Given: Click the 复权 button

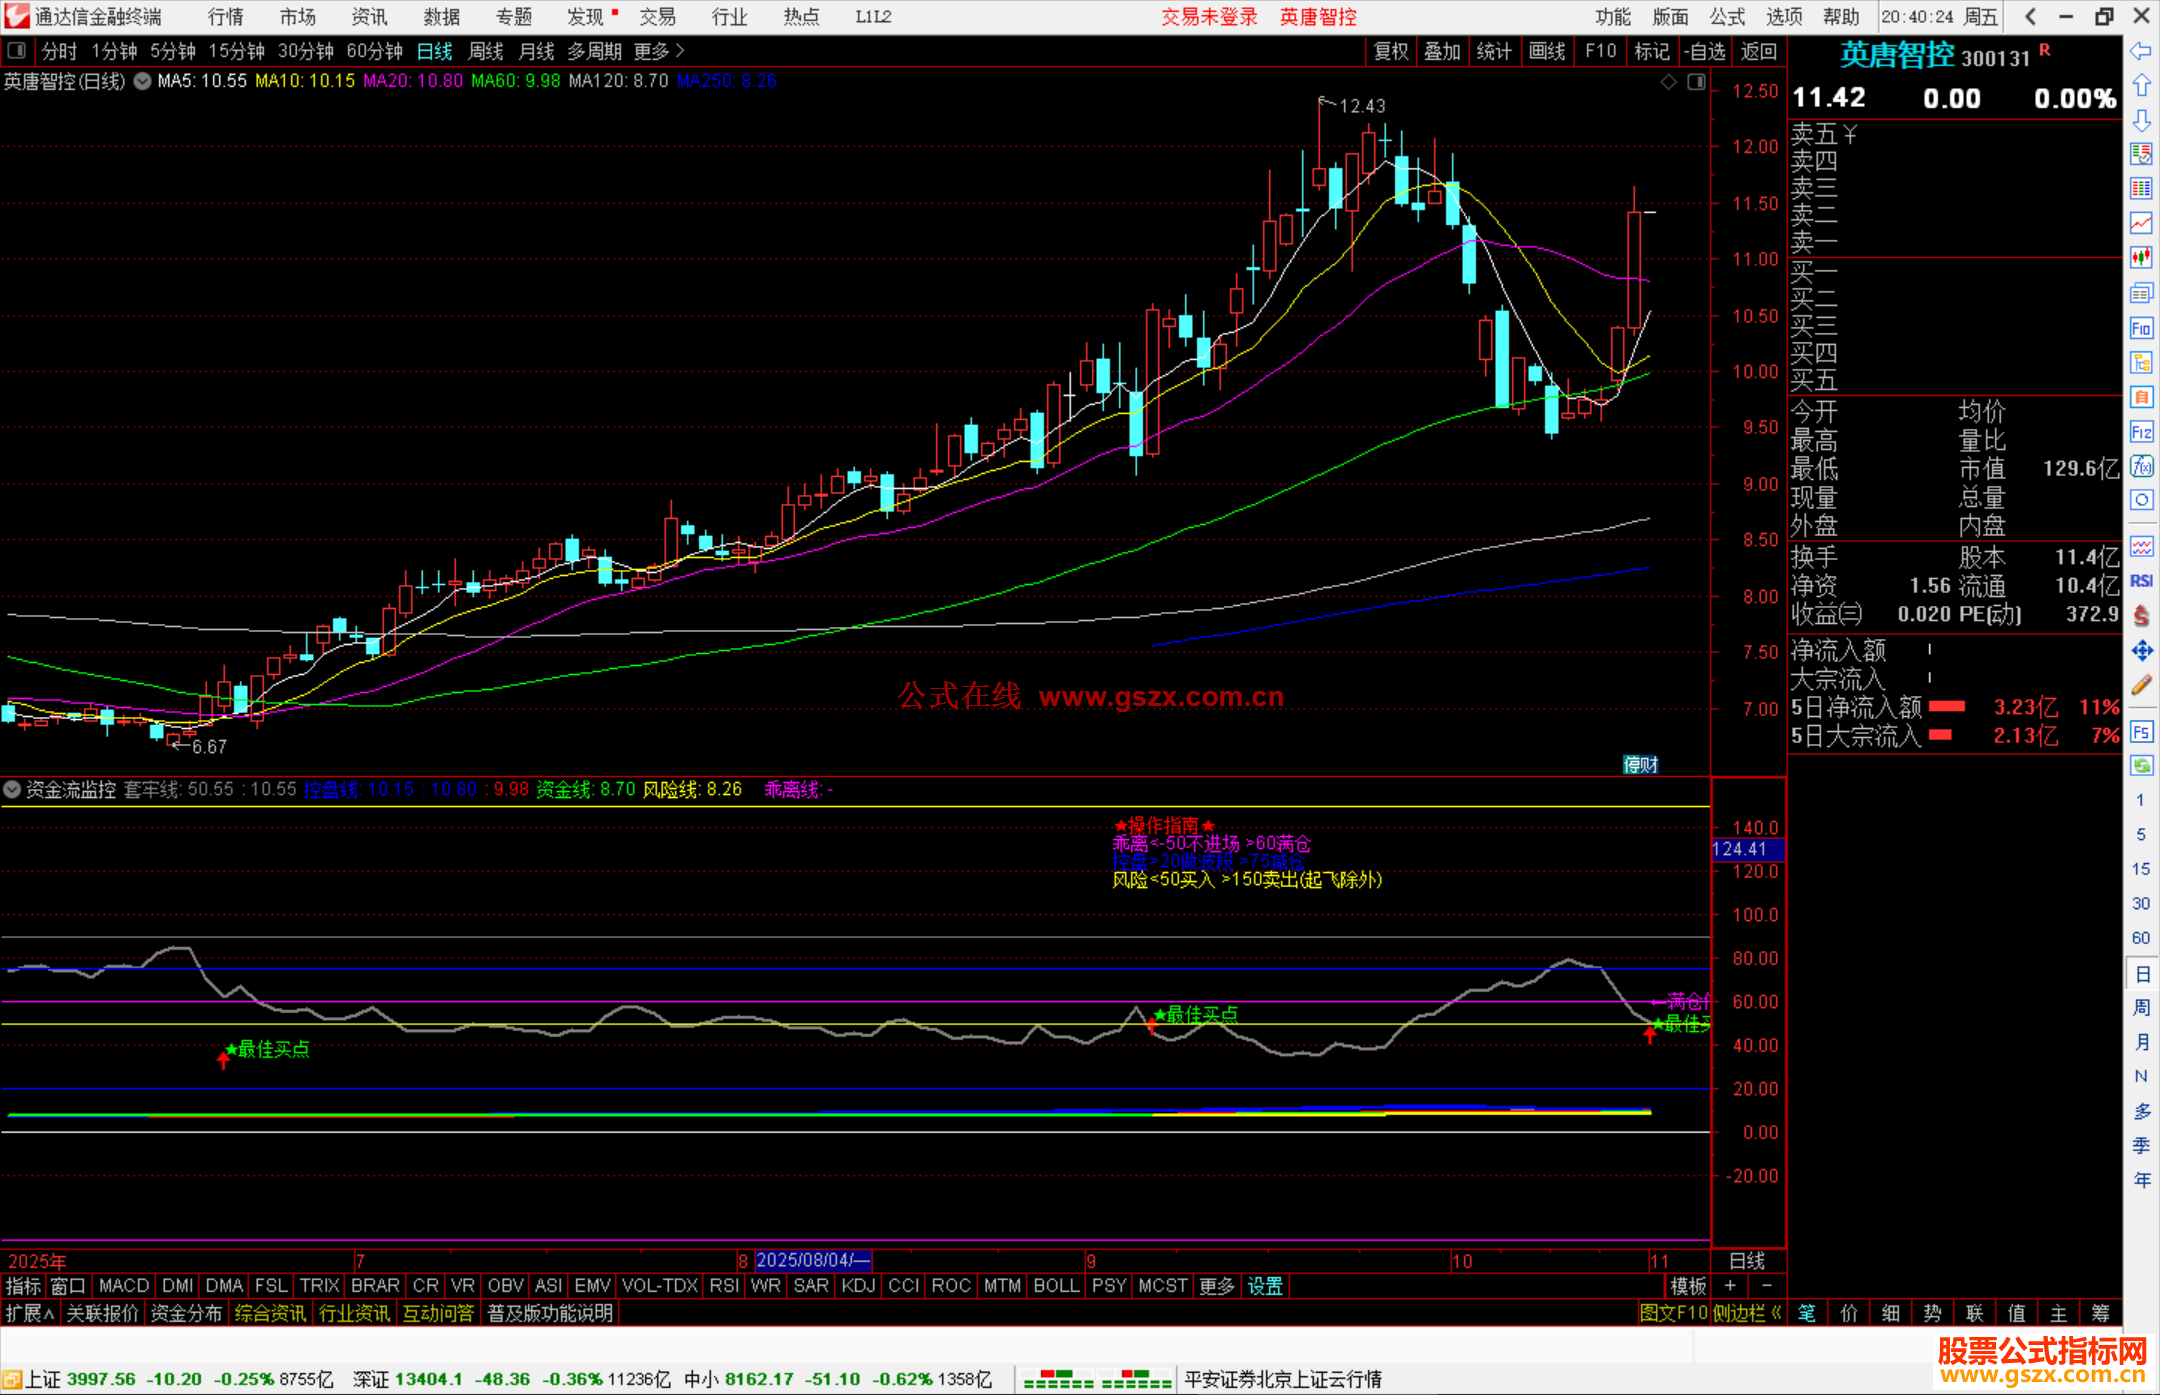Looking at the screenshot, I should click(x=1390, y=51).
